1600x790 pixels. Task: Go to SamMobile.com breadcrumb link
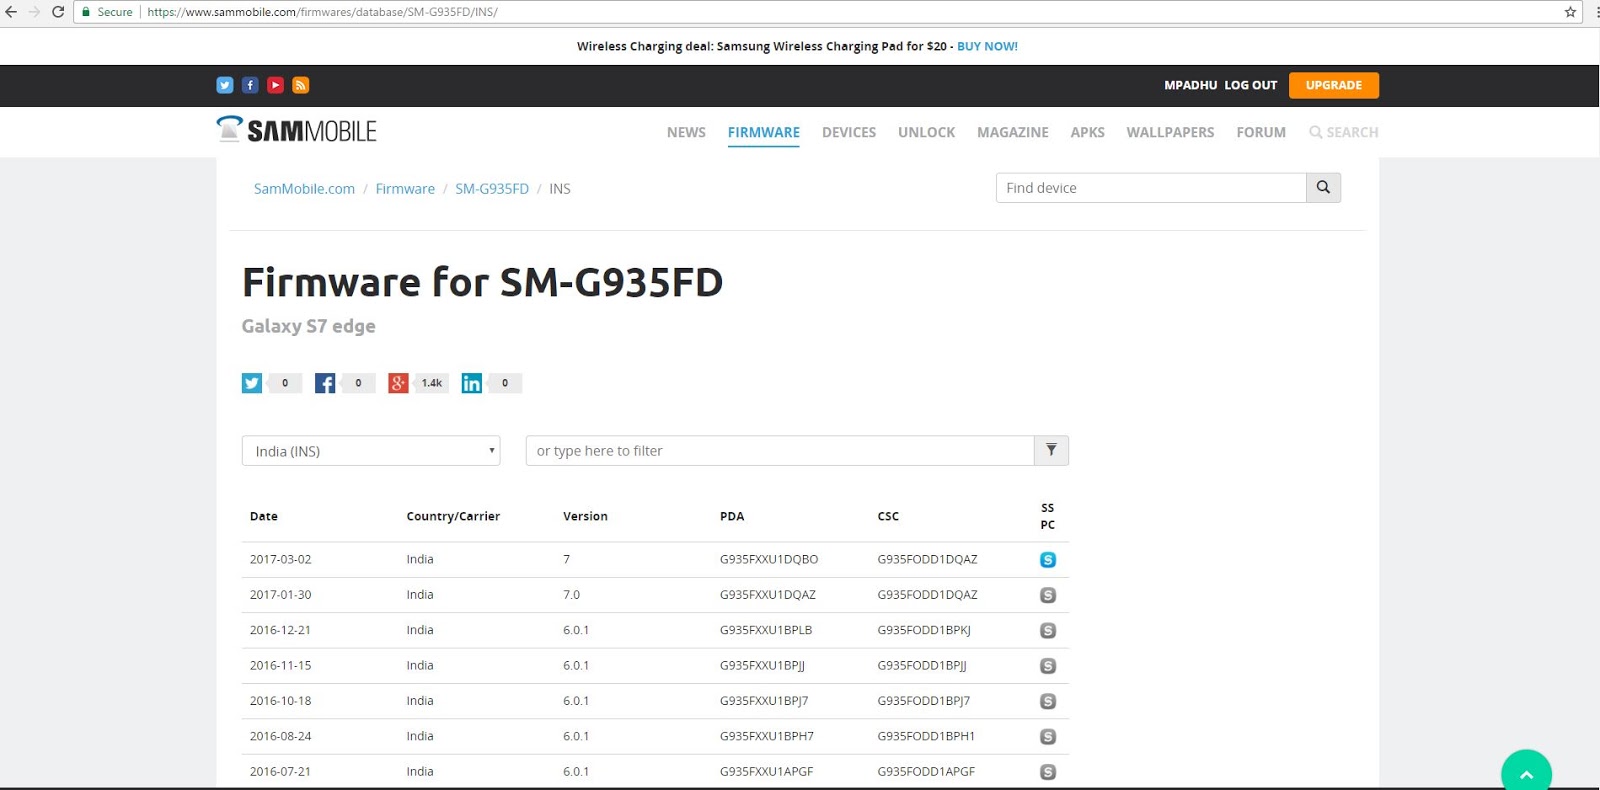304,189
